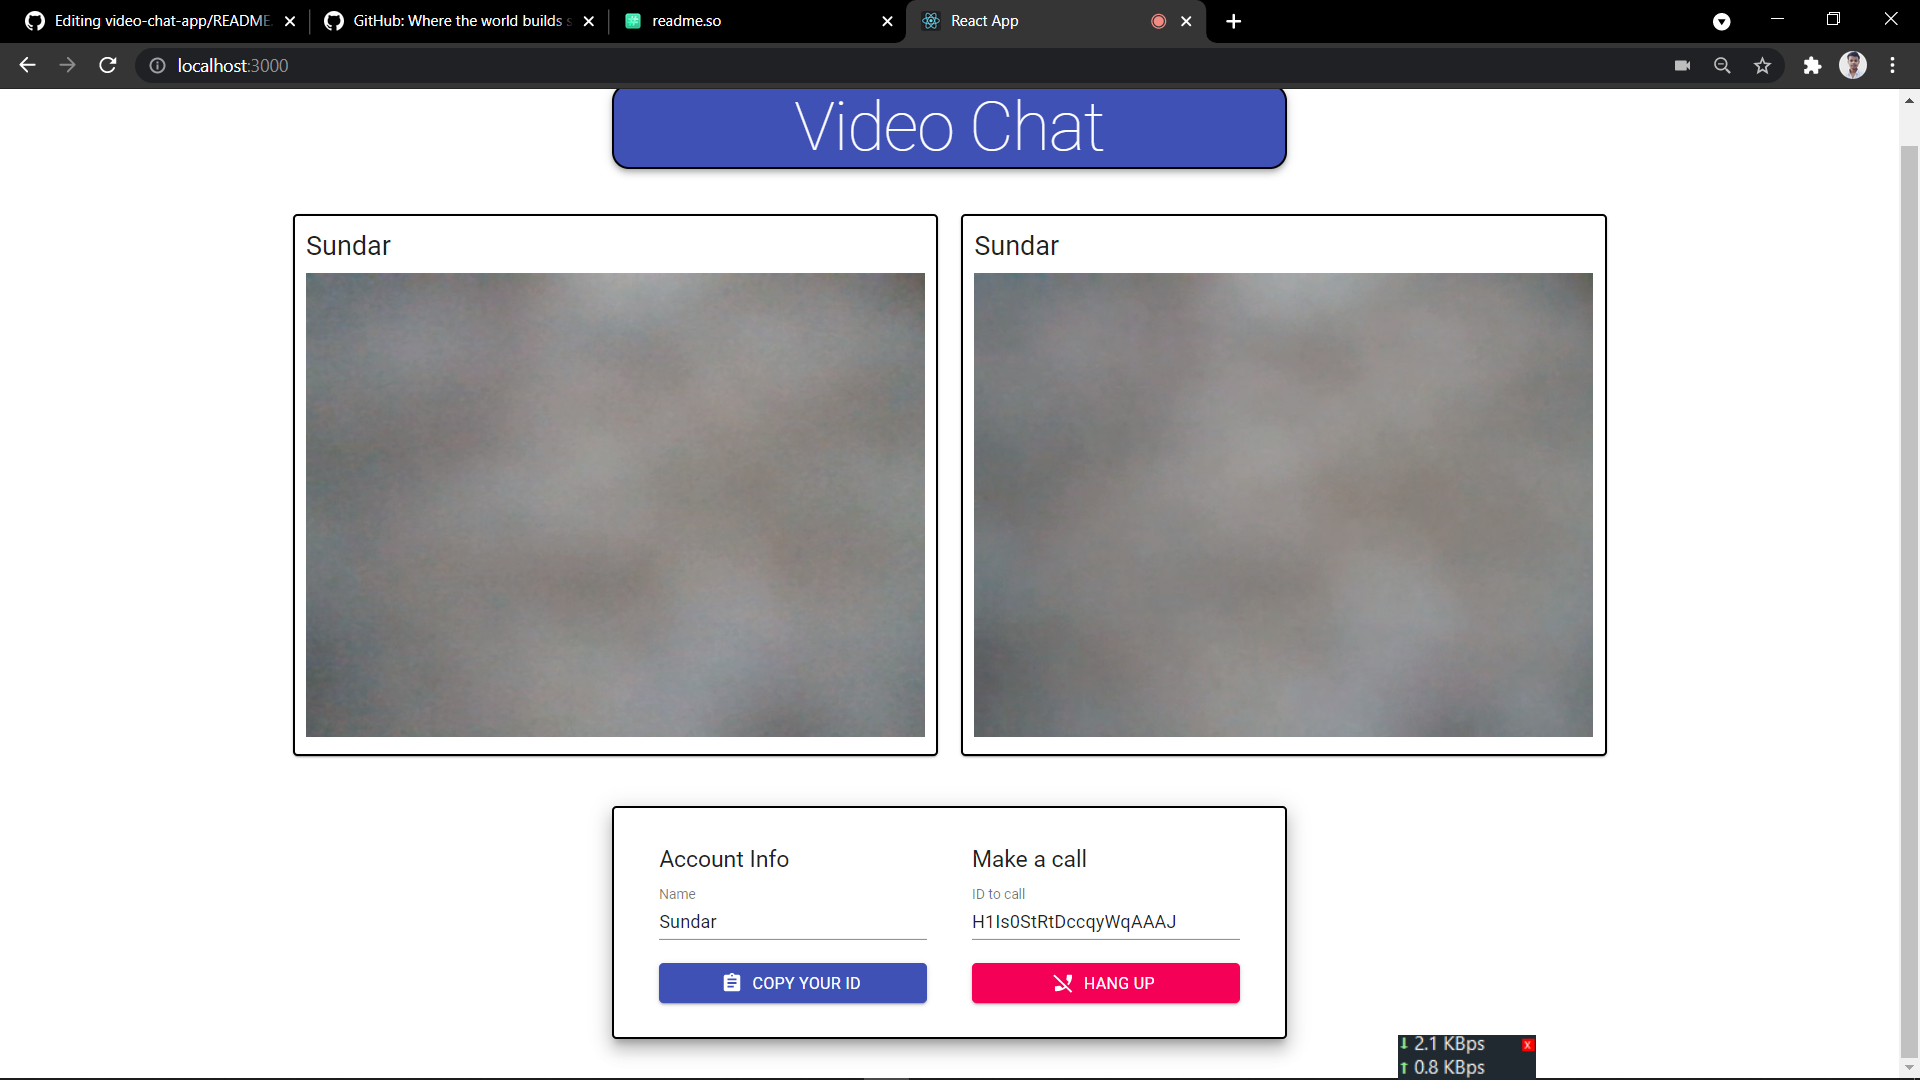
Task: Select the zoom search icon in the omnibox
Action: pos(1722,65)
